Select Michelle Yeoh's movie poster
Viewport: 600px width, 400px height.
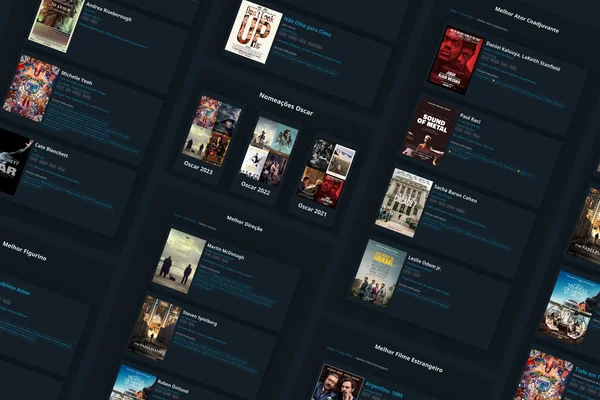tap(31, 88)
